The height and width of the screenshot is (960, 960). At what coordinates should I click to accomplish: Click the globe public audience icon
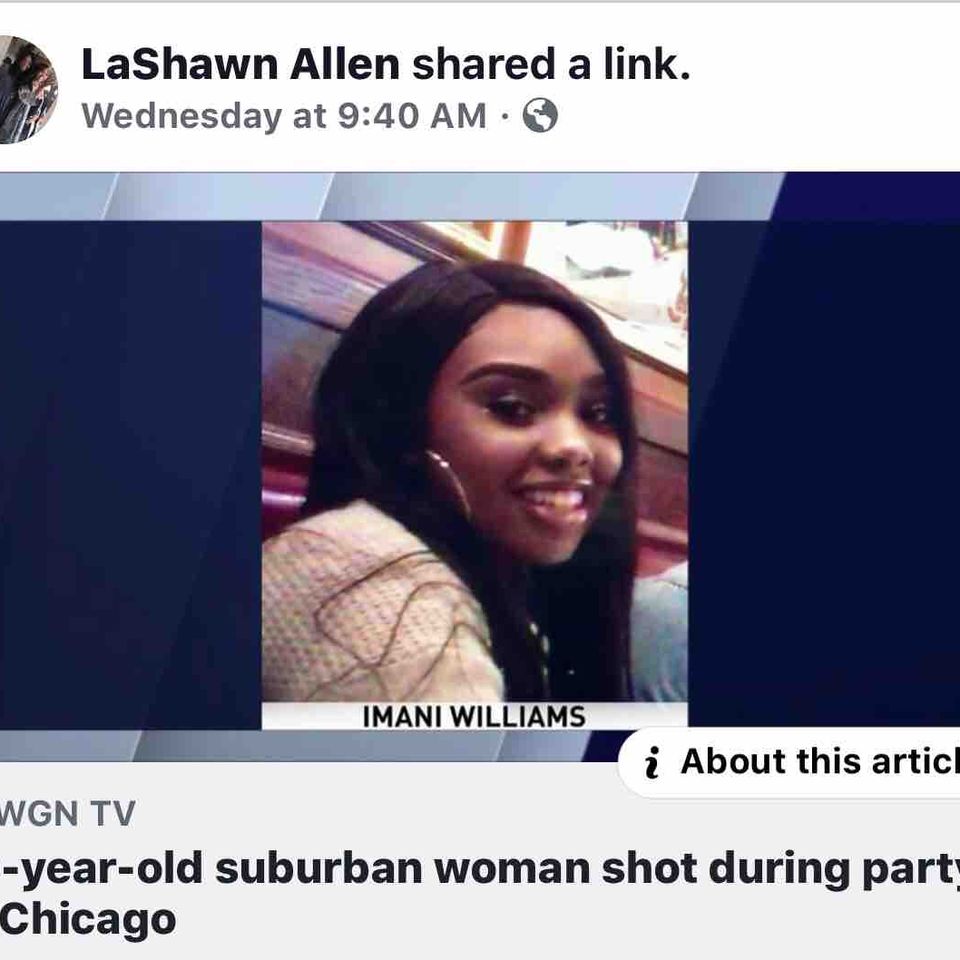[x=539, y=115]
